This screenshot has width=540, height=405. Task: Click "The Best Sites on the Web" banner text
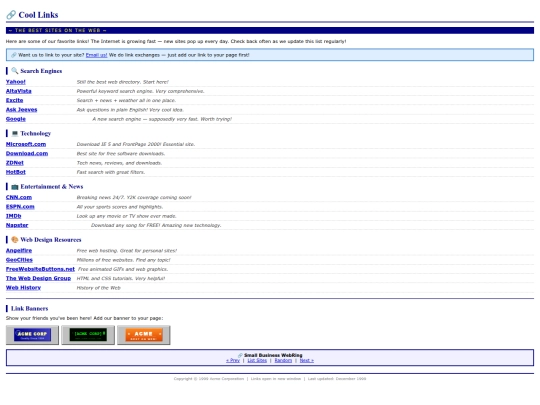click(58, 30)
